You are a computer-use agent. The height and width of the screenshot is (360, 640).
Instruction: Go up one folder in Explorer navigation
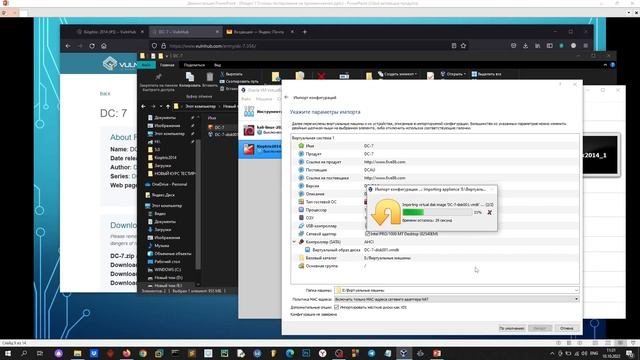pos(168,106)
